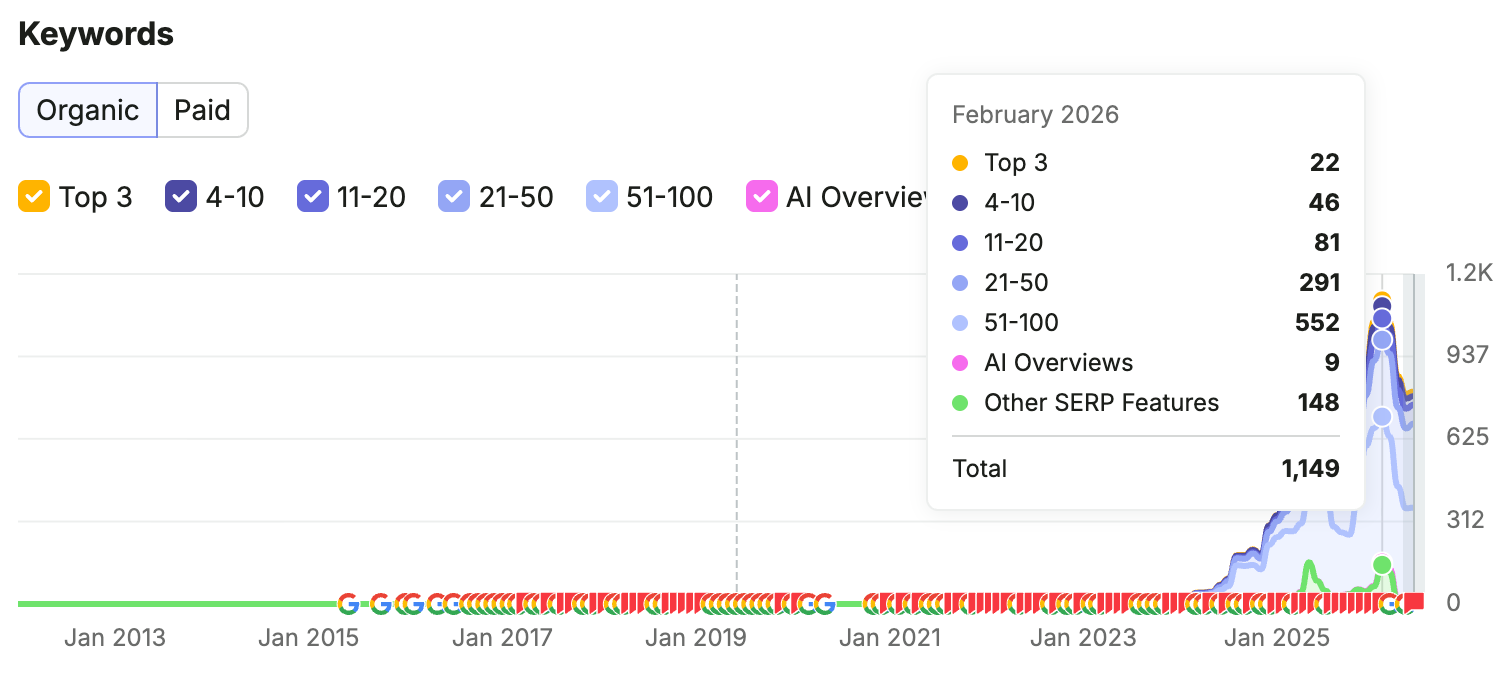The width and height of the screenshot is (1510, 674).
Task: Click the 21-50 dot in the tooltip
Action: pyautogui.click(x=960, y=283)
